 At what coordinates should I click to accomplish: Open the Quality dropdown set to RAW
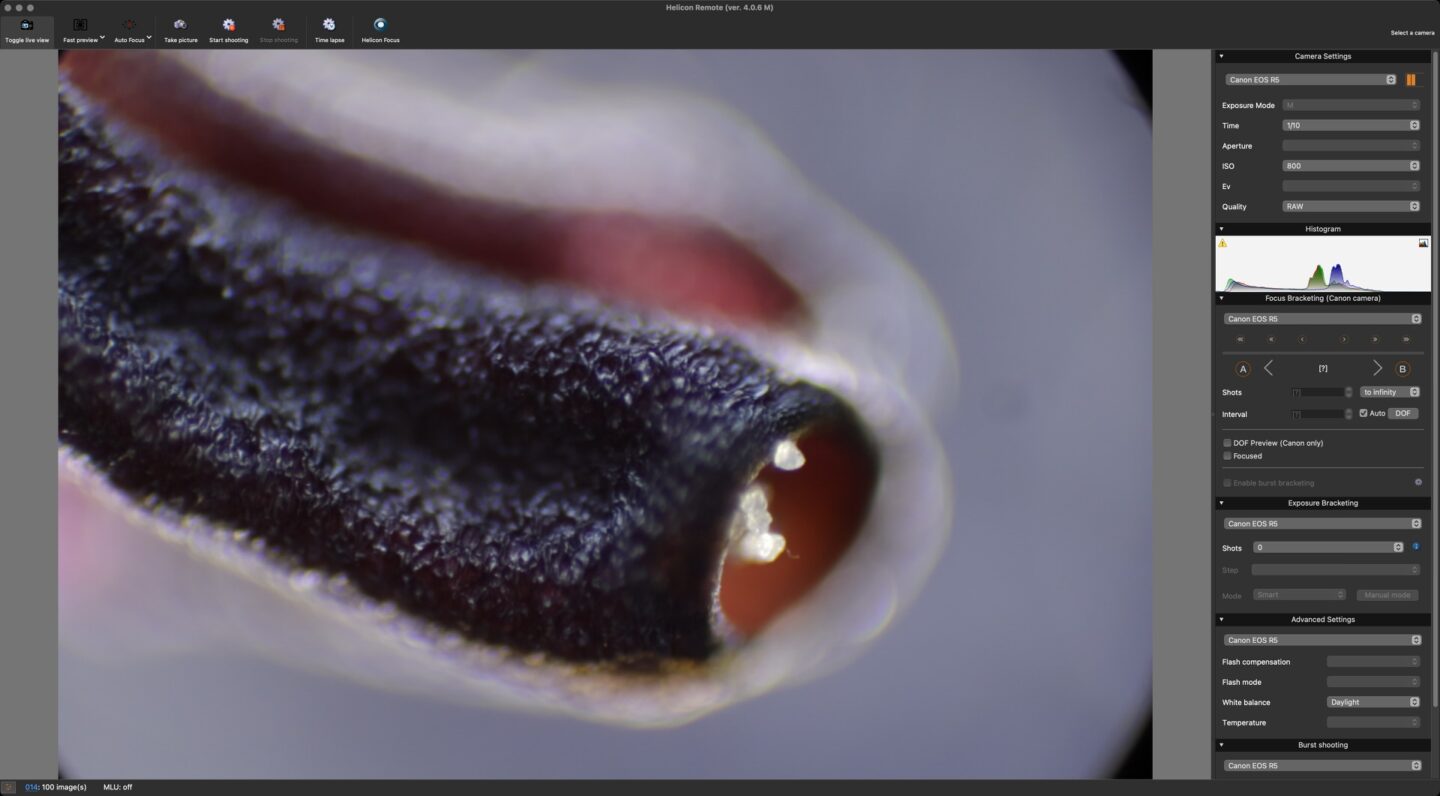(1350, 207)
